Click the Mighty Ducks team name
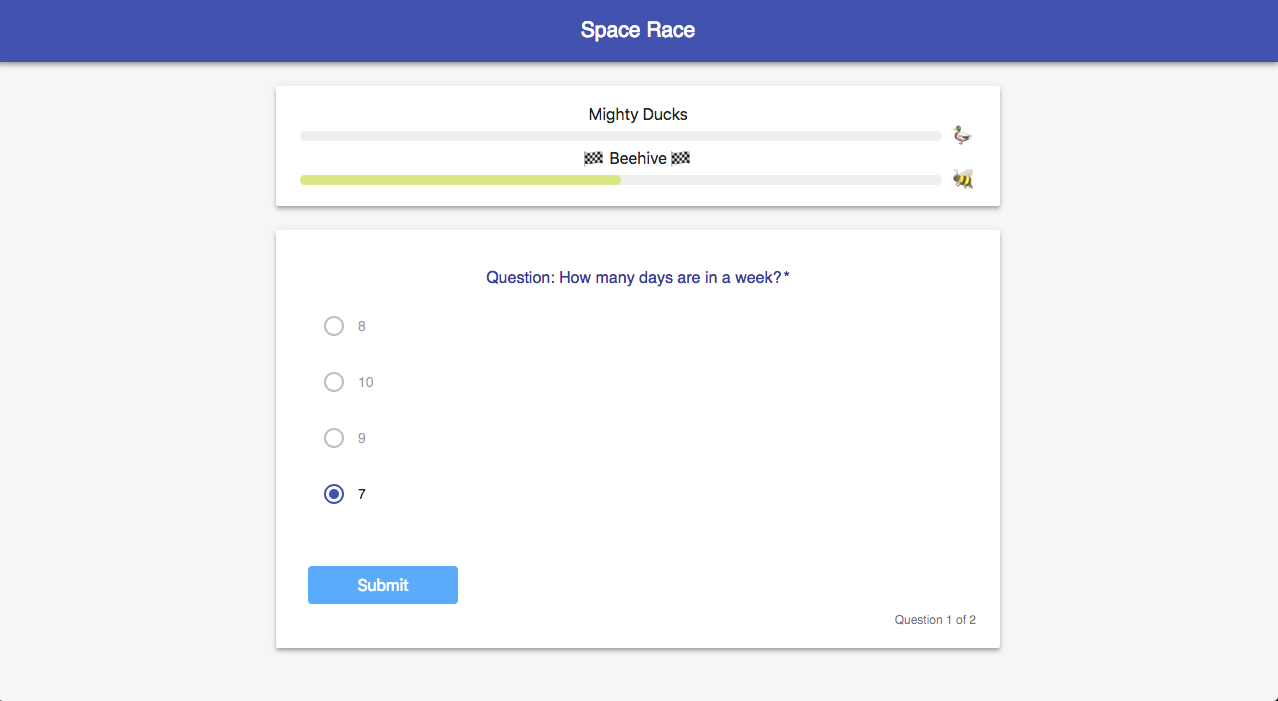1278x701 pixels. (638, 114)
